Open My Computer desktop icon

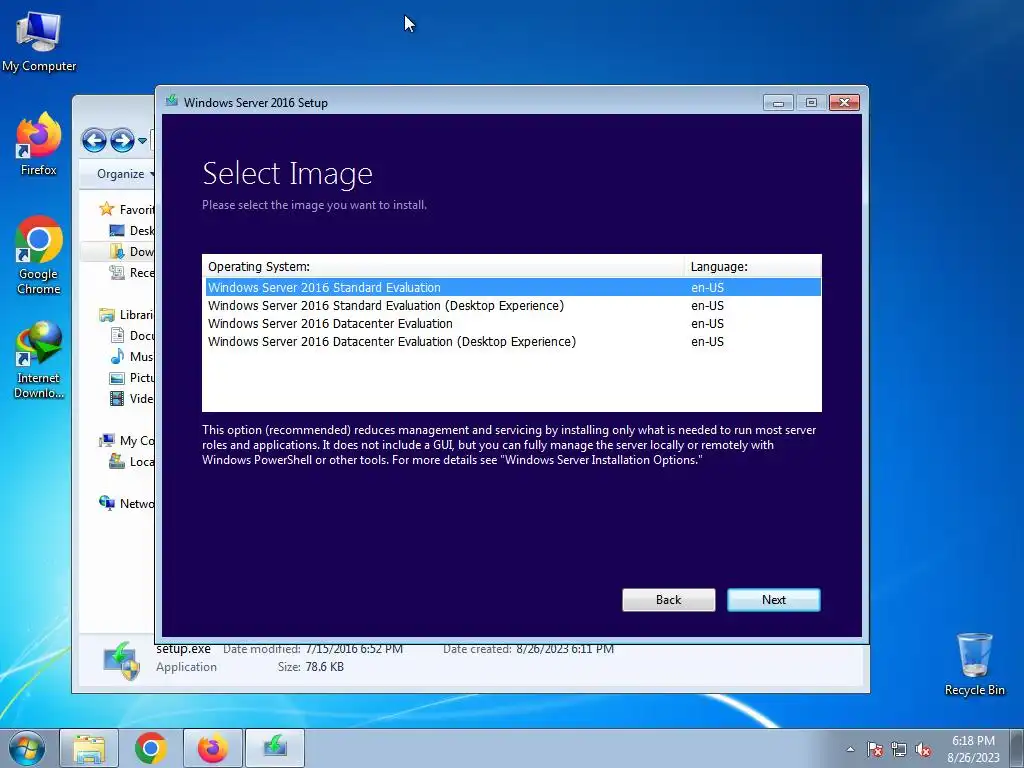39,41
